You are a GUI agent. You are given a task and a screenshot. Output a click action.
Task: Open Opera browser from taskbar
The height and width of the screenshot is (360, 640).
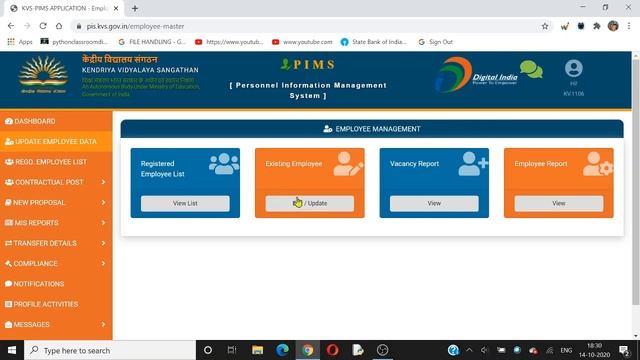click(x=332, y=350)
